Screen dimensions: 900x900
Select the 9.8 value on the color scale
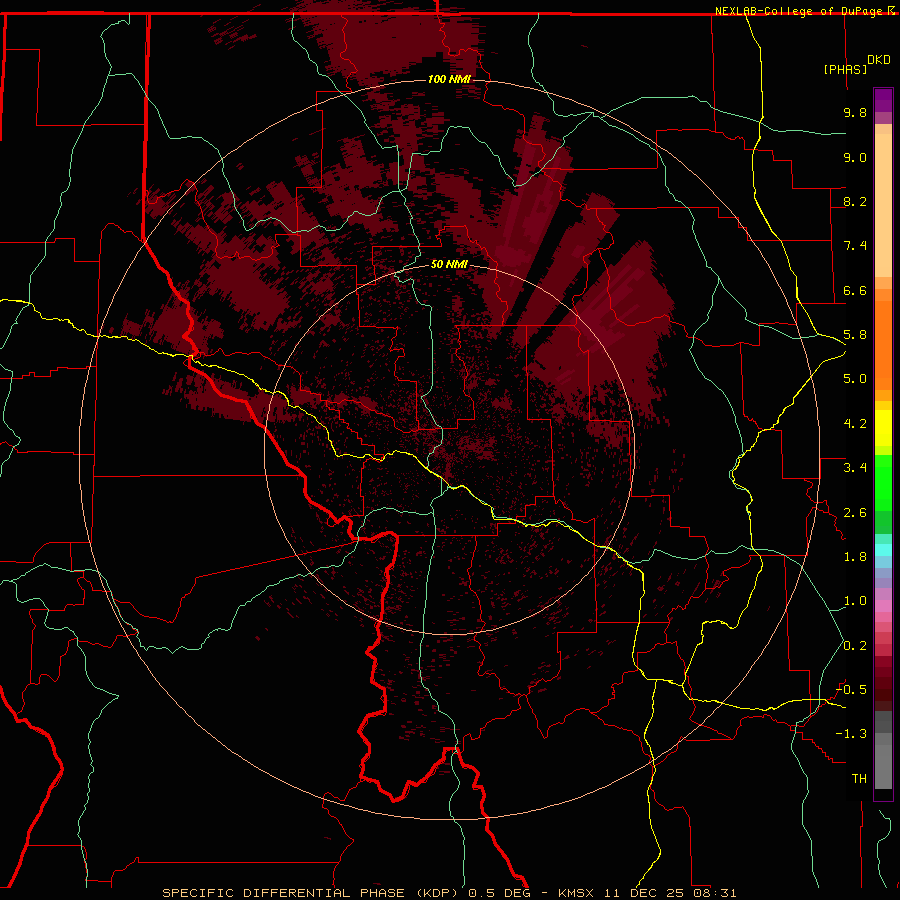coord(855,112)
